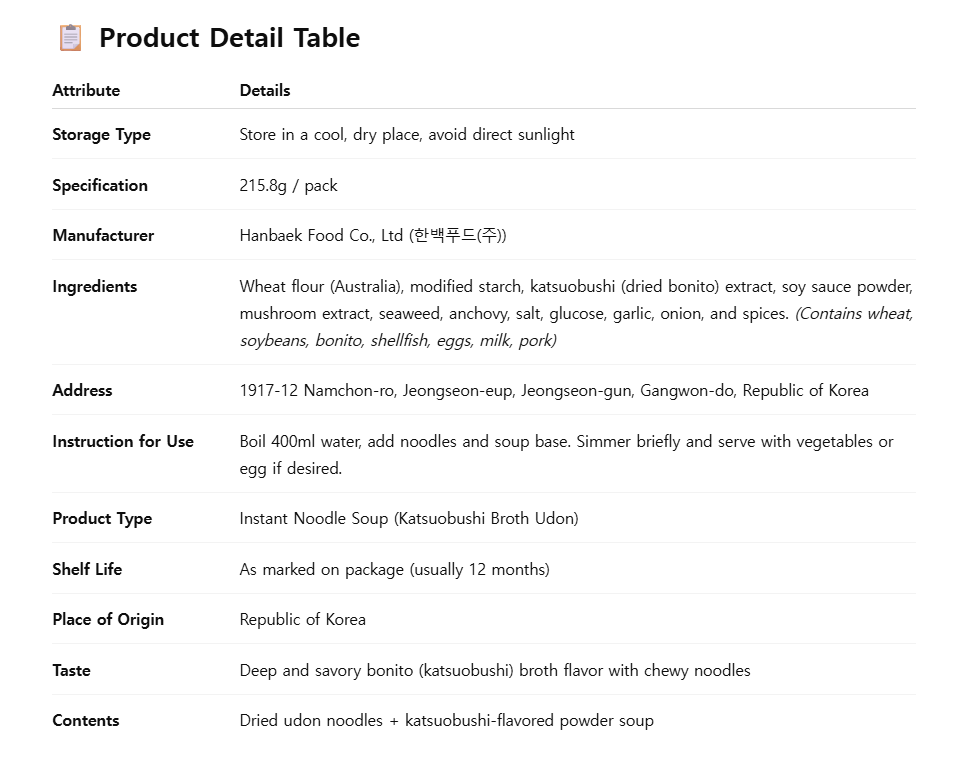The image size is (971, 760).
Task: Select the Place of Origin label
Action: point(108,620)
